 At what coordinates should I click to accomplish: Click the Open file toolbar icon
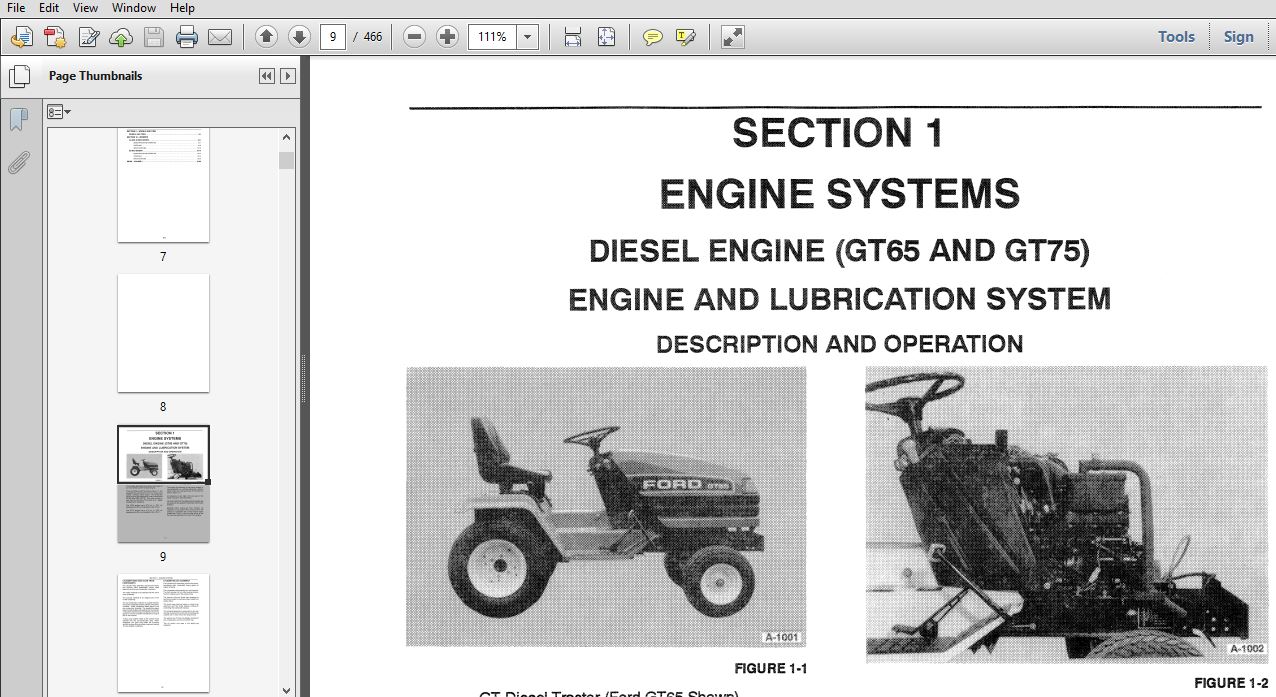22,38
